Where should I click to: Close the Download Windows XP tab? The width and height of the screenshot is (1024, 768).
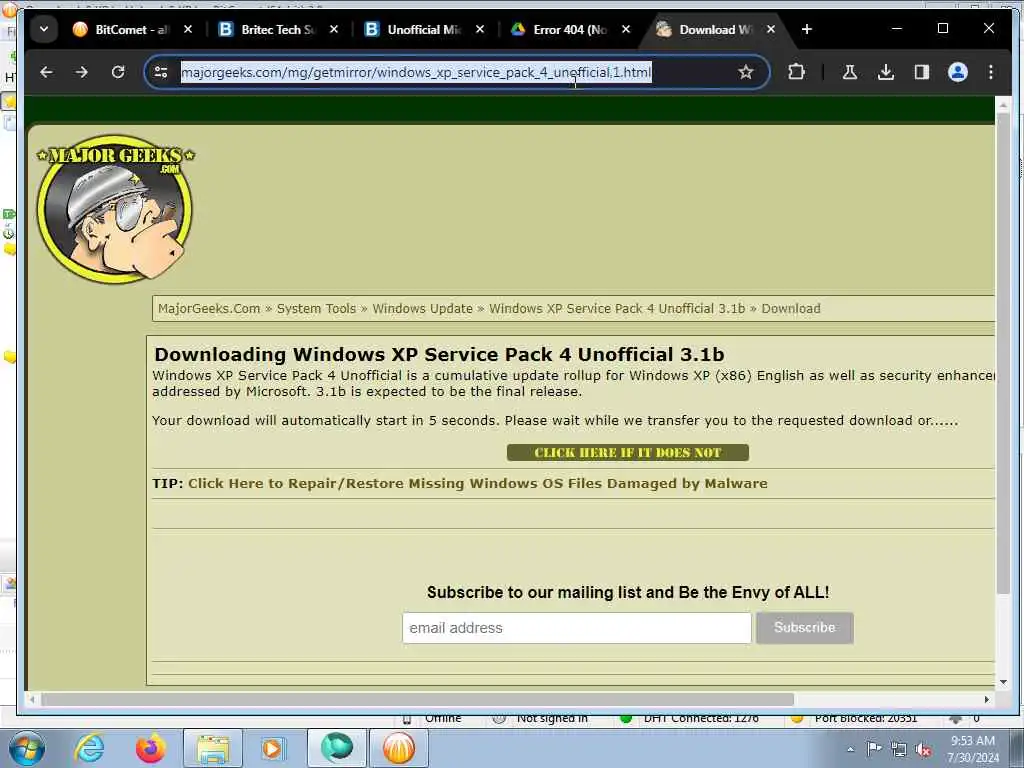pyautogui.click(x=771, y=29)
